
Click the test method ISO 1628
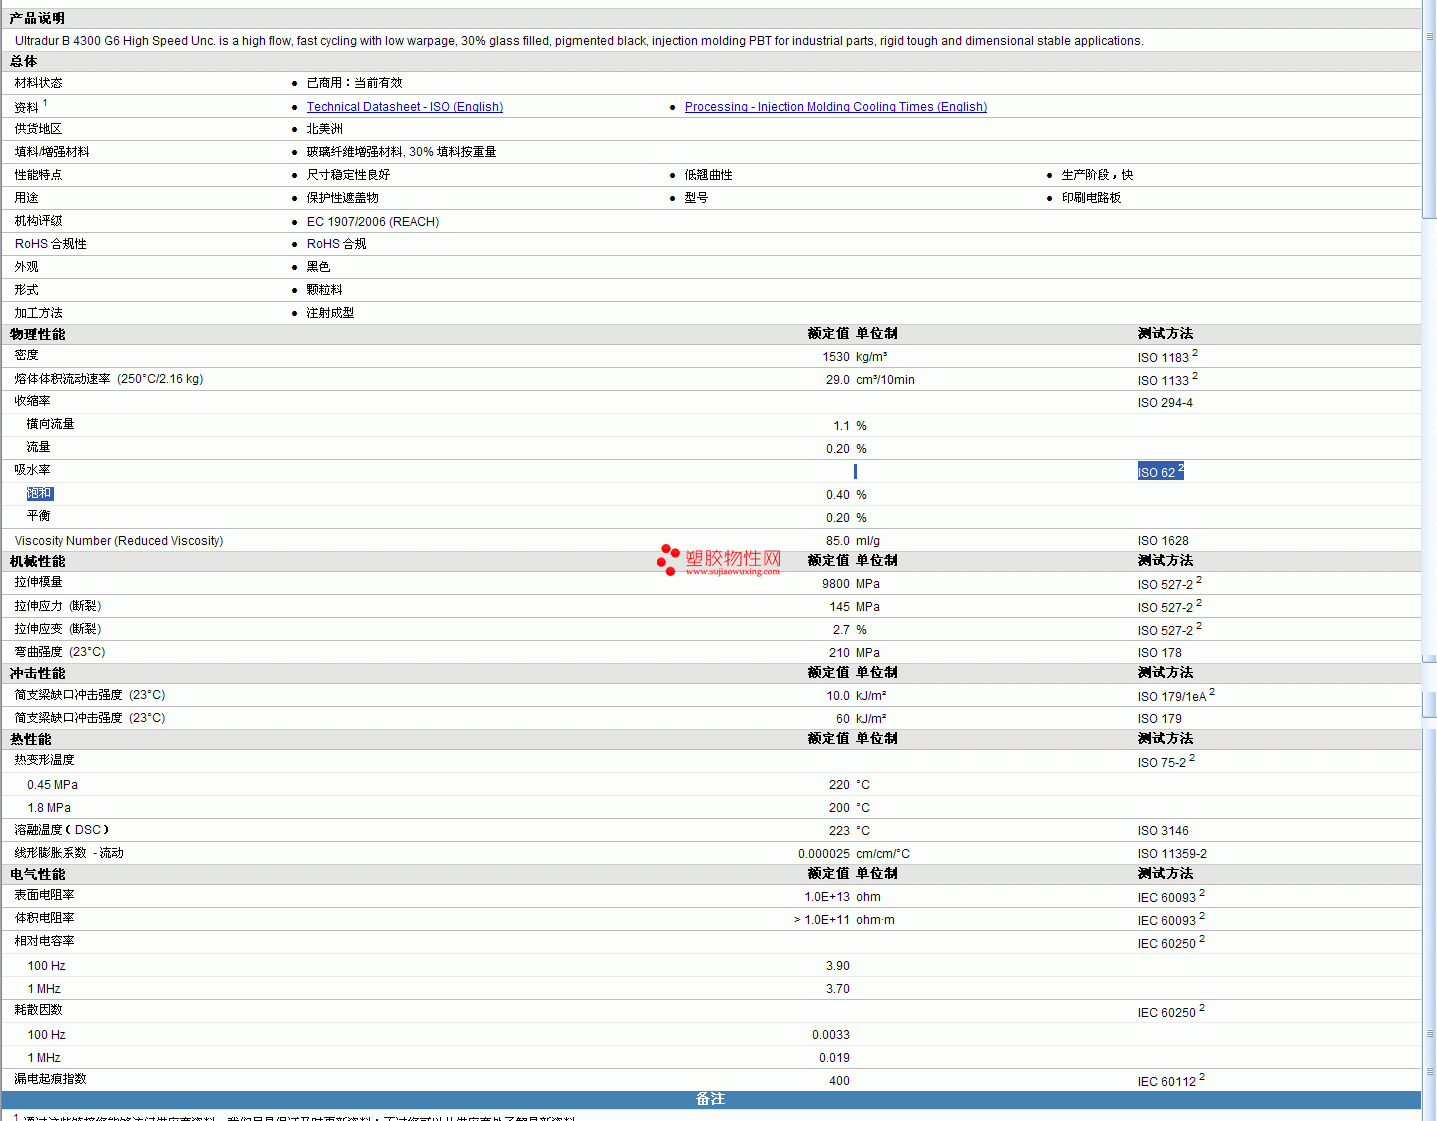[x=1164, y=541]
